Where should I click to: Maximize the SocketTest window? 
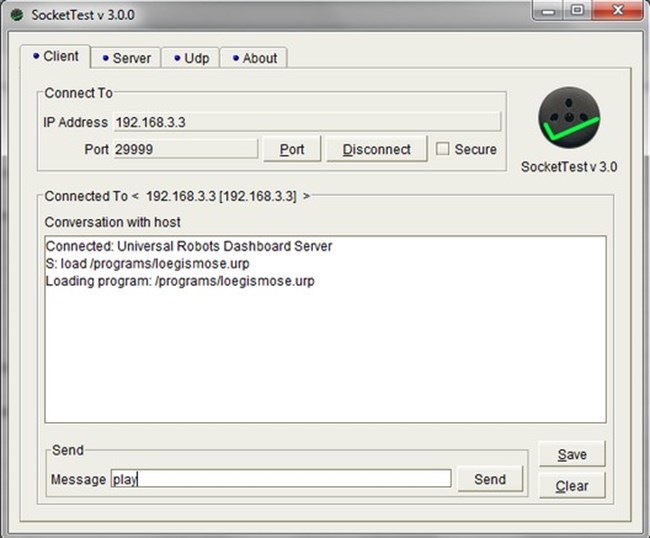point(577,12)
